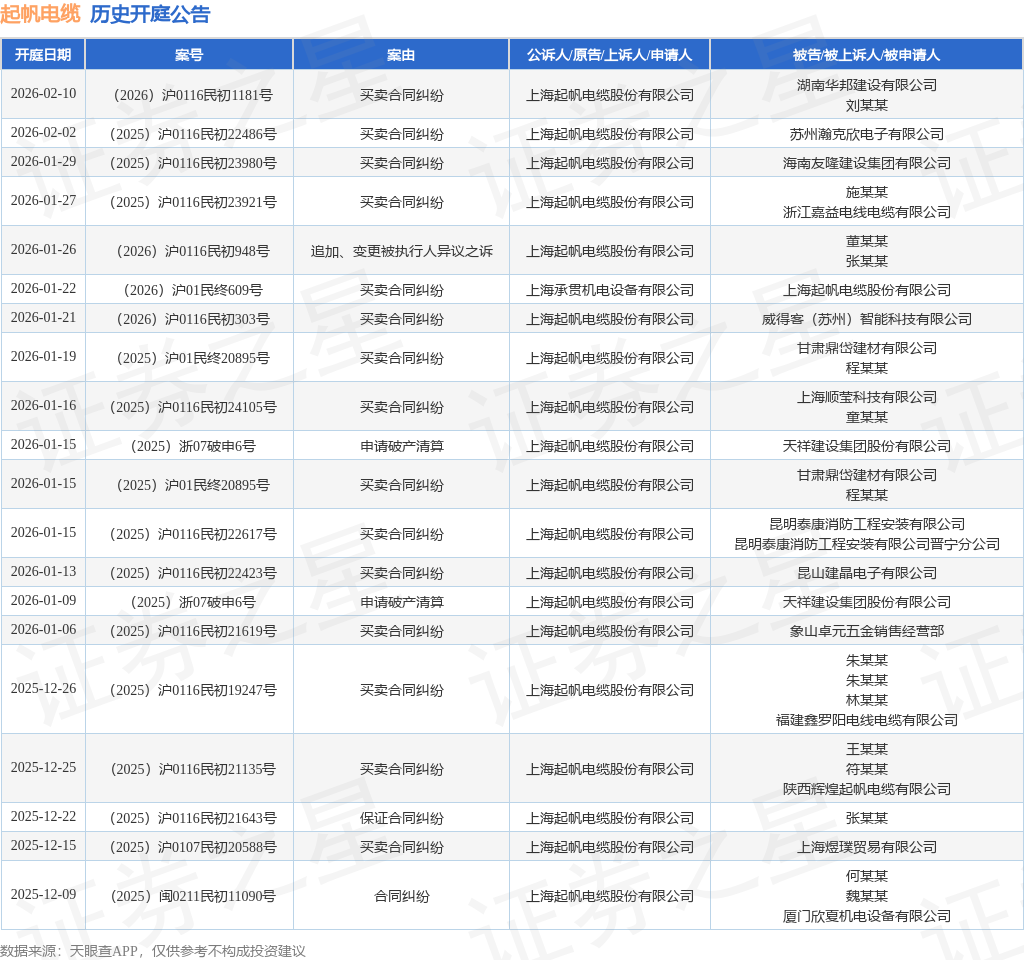Select the date cell 2026-01-21

point(43,317)
